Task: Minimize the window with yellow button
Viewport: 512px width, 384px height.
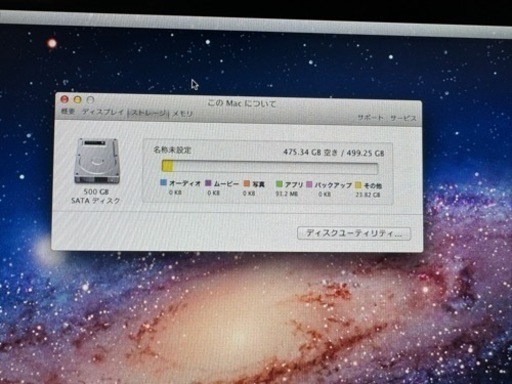Action: coord(78,99)
